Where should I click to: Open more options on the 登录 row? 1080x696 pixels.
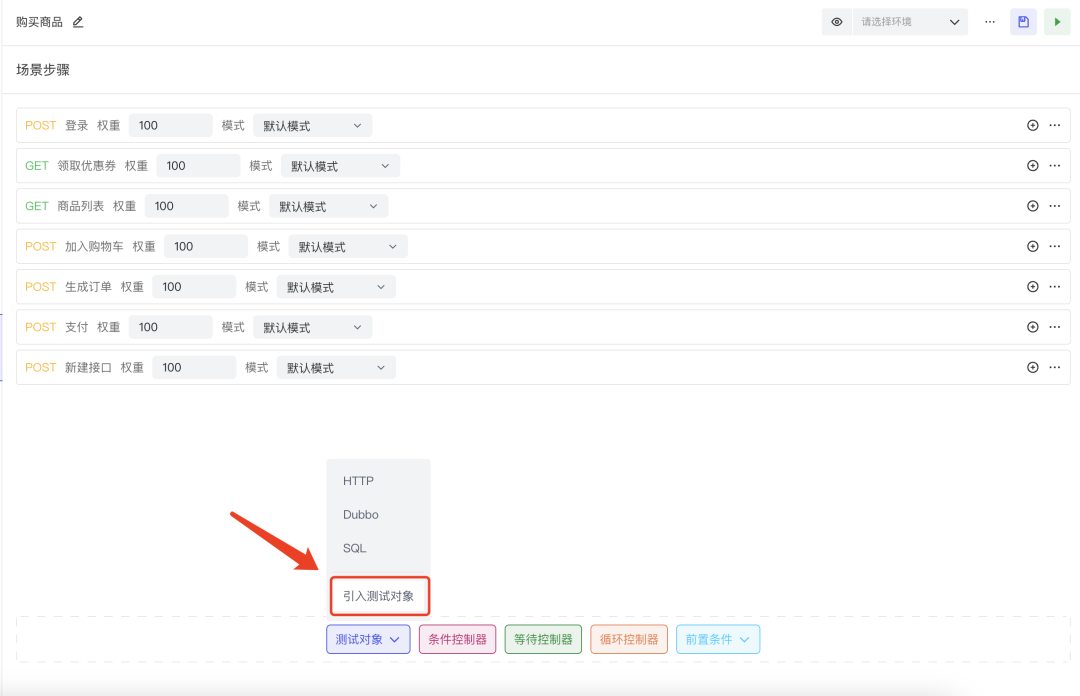point(1055,125)
